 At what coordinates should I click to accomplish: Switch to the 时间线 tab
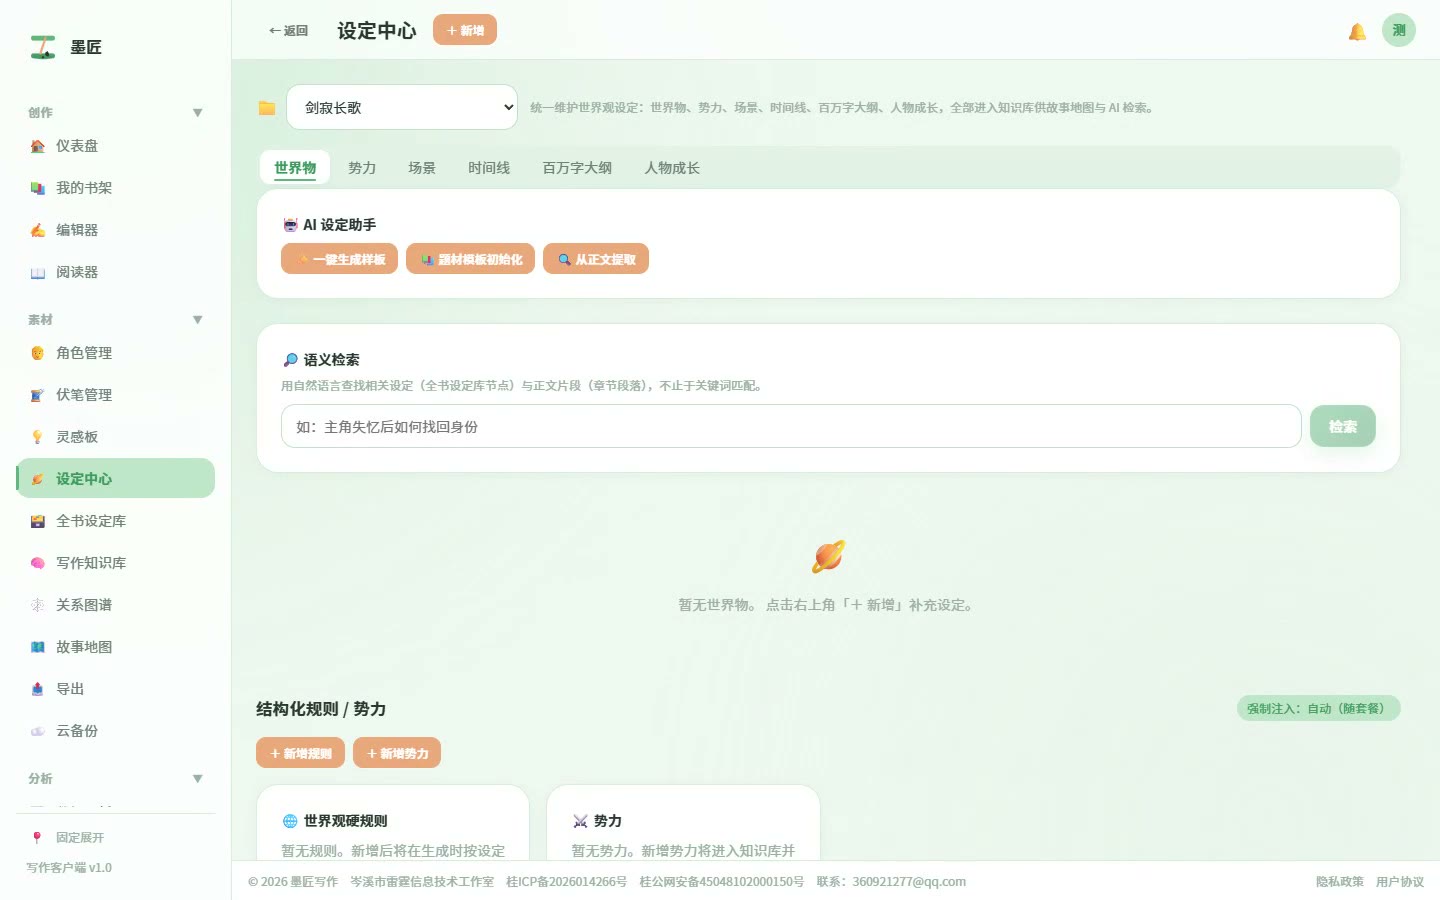(x=489, y=168)
